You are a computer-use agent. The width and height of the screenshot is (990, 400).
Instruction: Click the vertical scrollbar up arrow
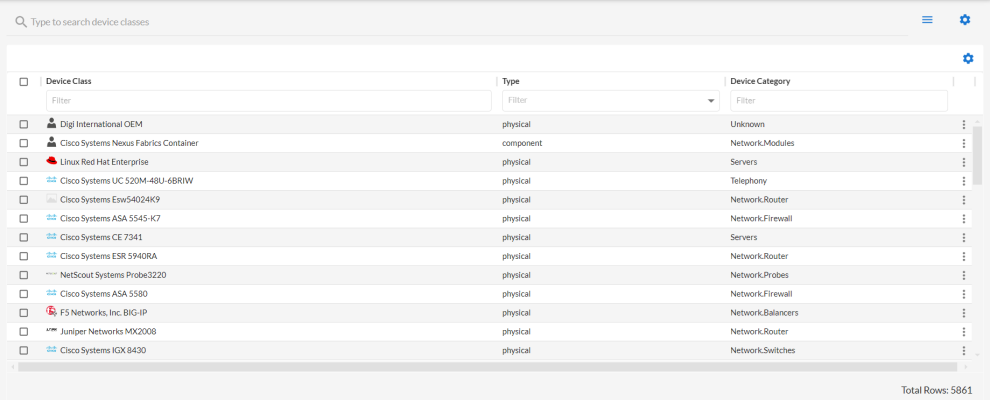[x=978, y=121]
